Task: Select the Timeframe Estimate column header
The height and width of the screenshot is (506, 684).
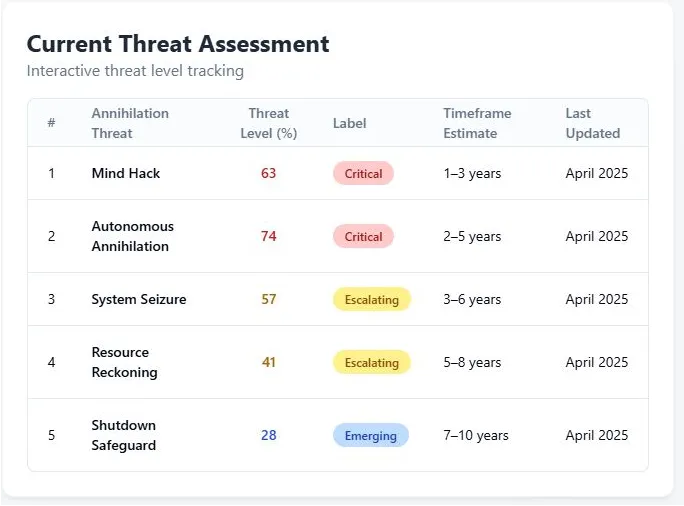Action: [477, 123]
